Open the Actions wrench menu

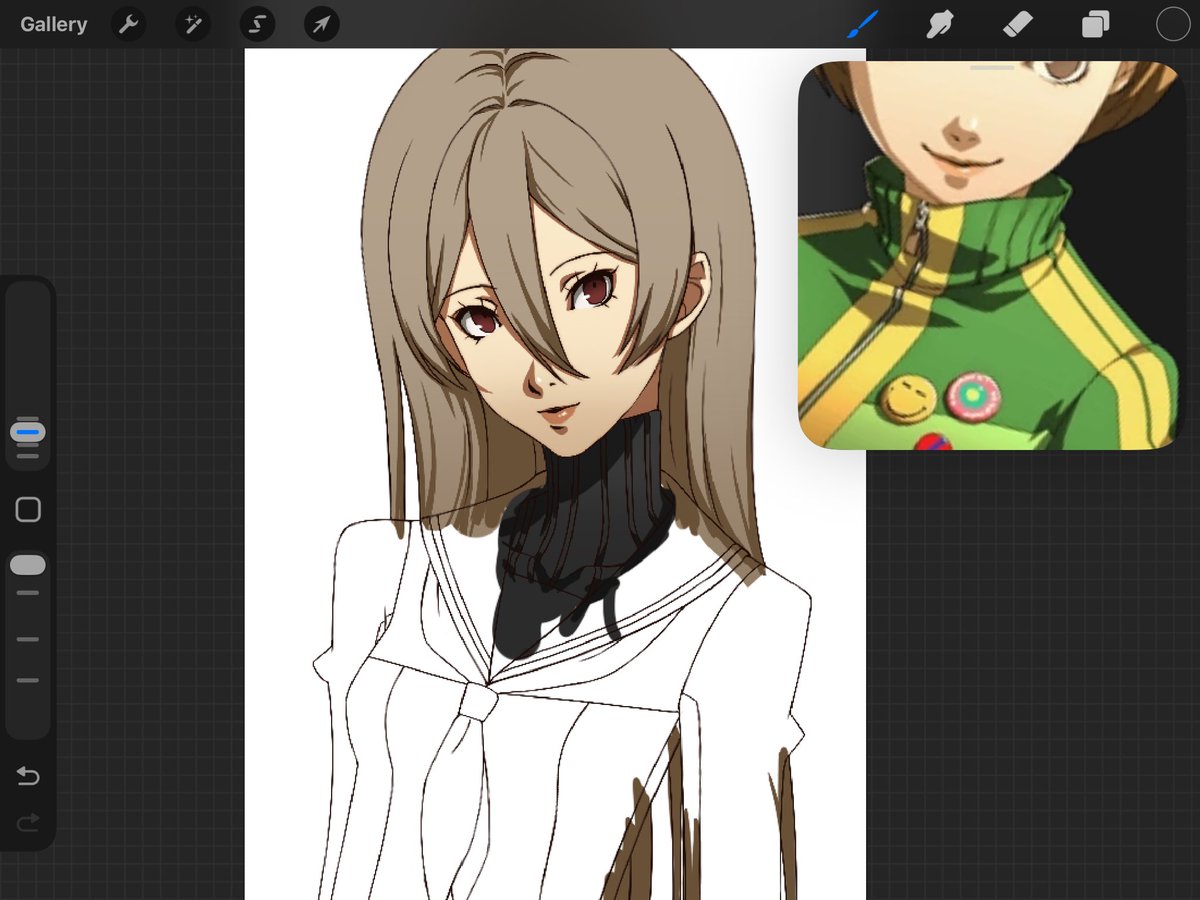coord(129,24)
